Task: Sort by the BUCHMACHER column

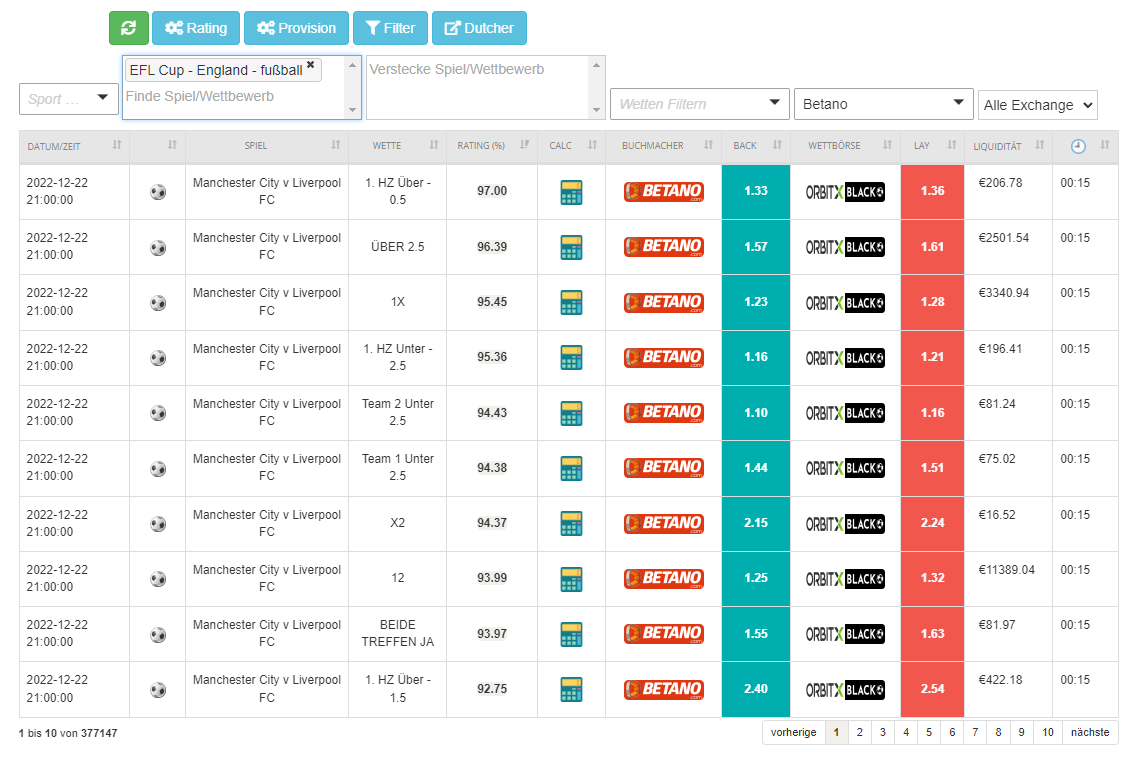Action: coord(663,146)
